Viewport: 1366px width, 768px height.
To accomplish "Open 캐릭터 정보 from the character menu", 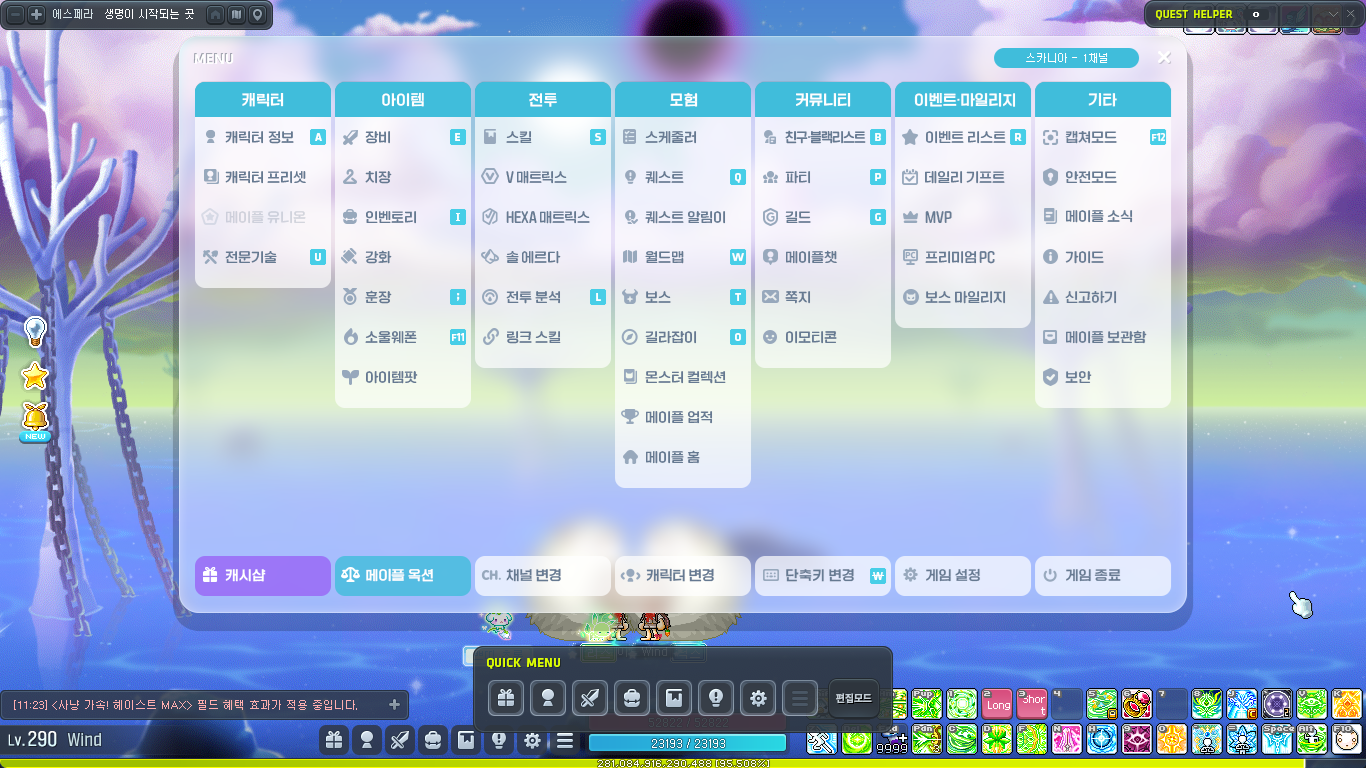I will [x=258, y=137].
